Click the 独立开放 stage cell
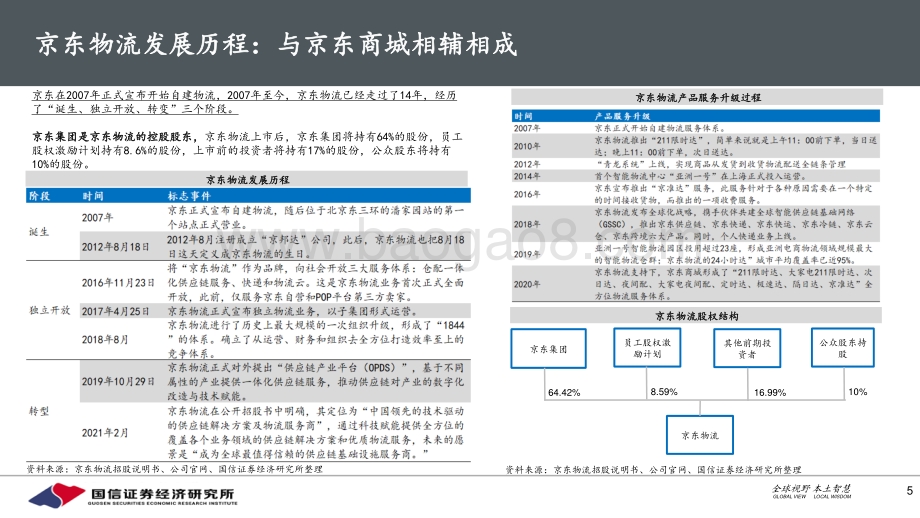Viewport: 920px width, 518px height. click(50, 310)
